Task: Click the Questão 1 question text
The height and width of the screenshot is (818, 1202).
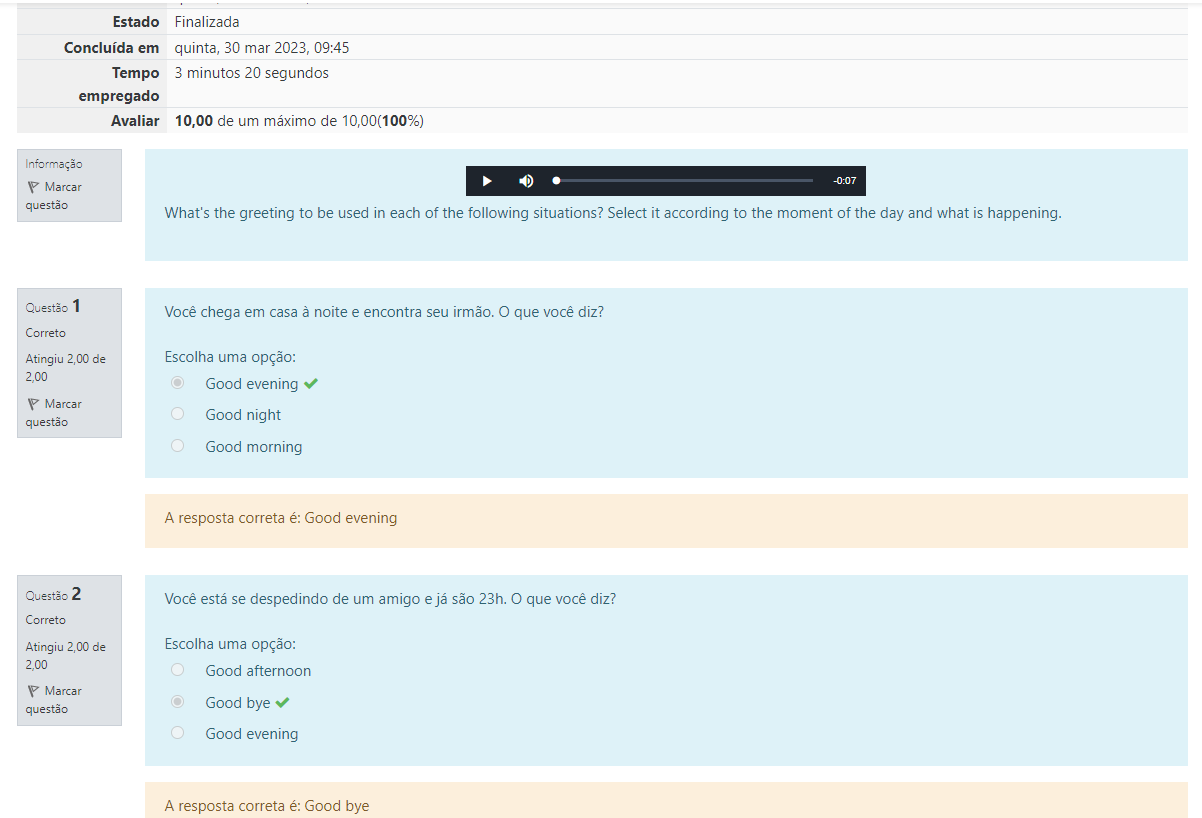Action: (384, 312)
